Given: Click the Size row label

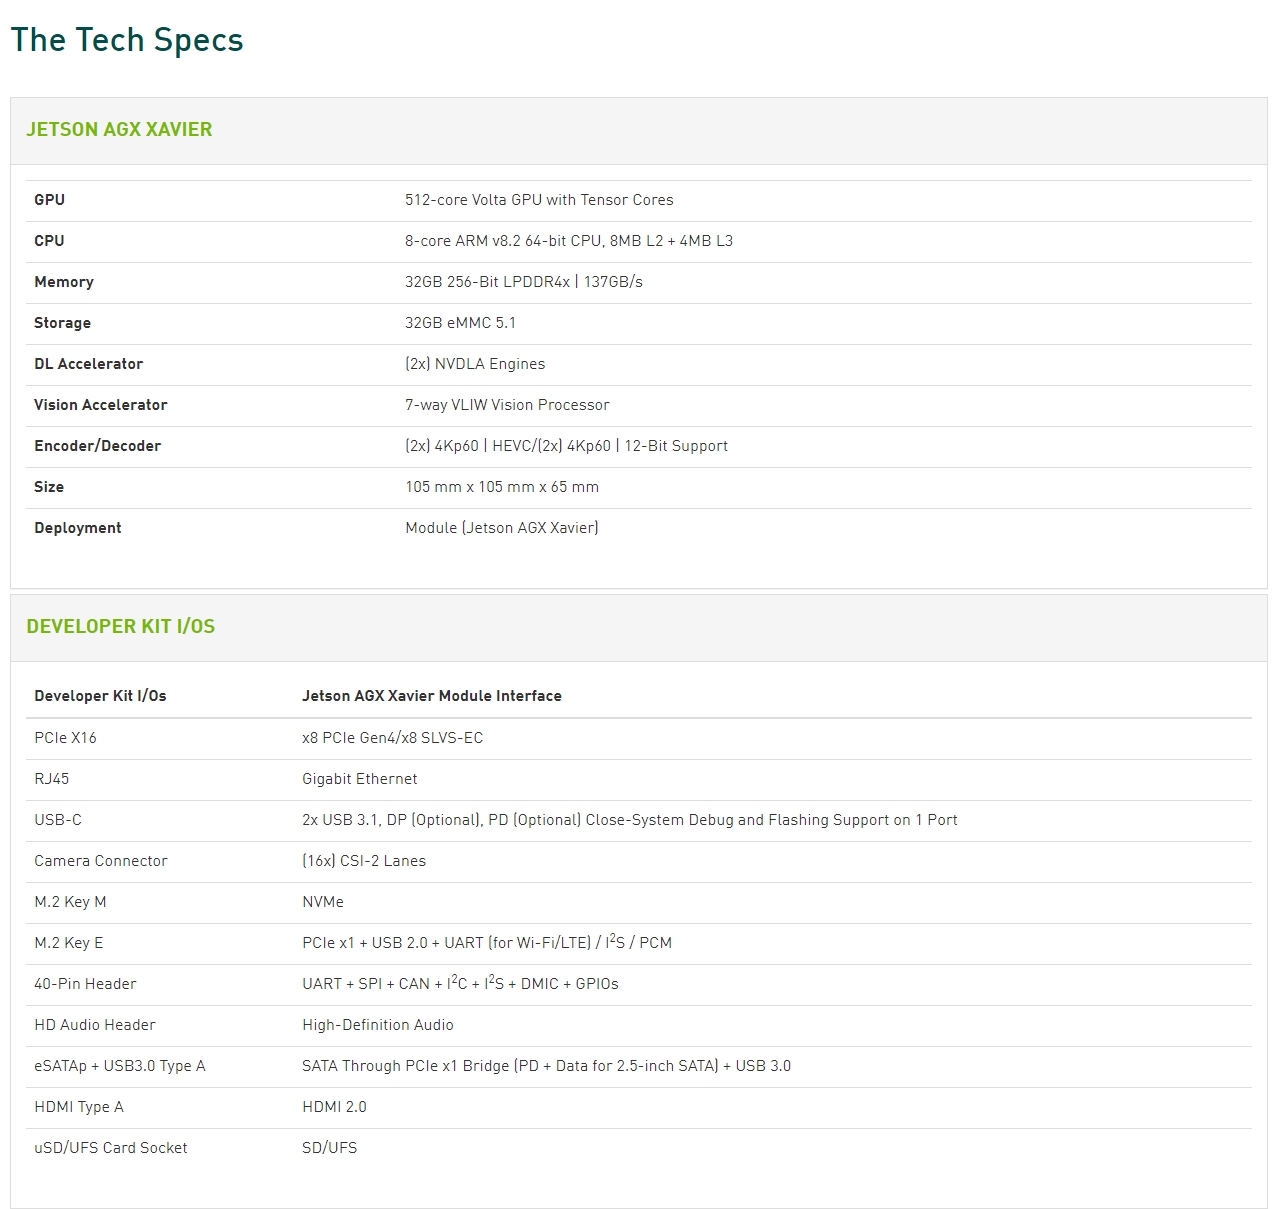Looking at the screenshot, I should [49, 487].
